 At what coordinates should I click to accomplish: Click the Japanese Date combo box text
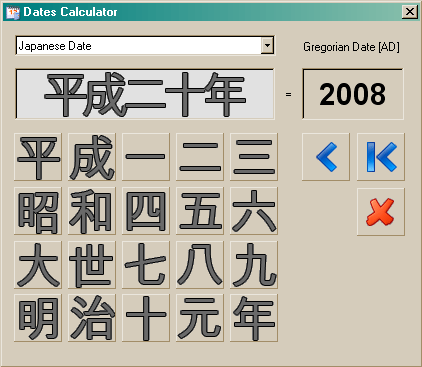point(55,46)
